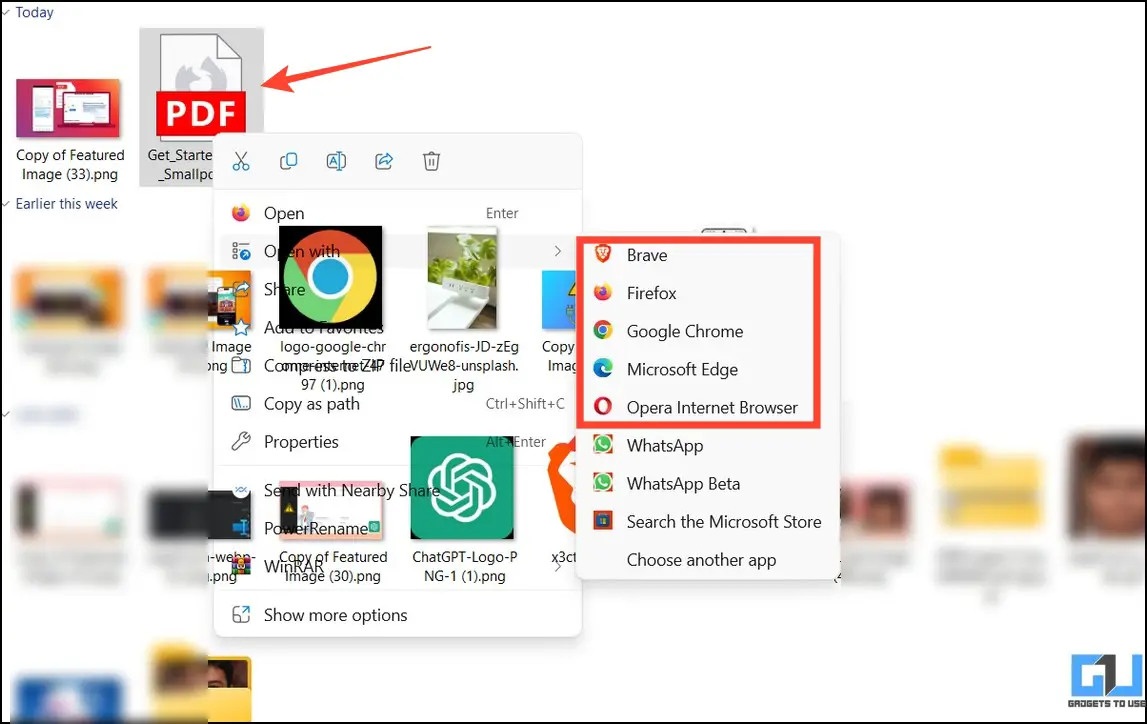Image resolution: width=1147 pixels, height=724 pixels.
Task: Click the Properties wrench icon
Action: [241, 441]
